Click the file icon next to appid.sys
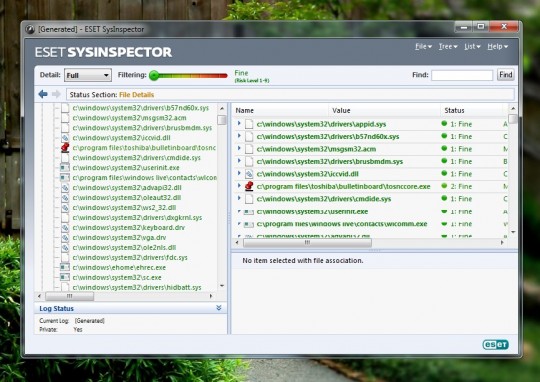Screen dimensions: 540x382 [249, 124]
